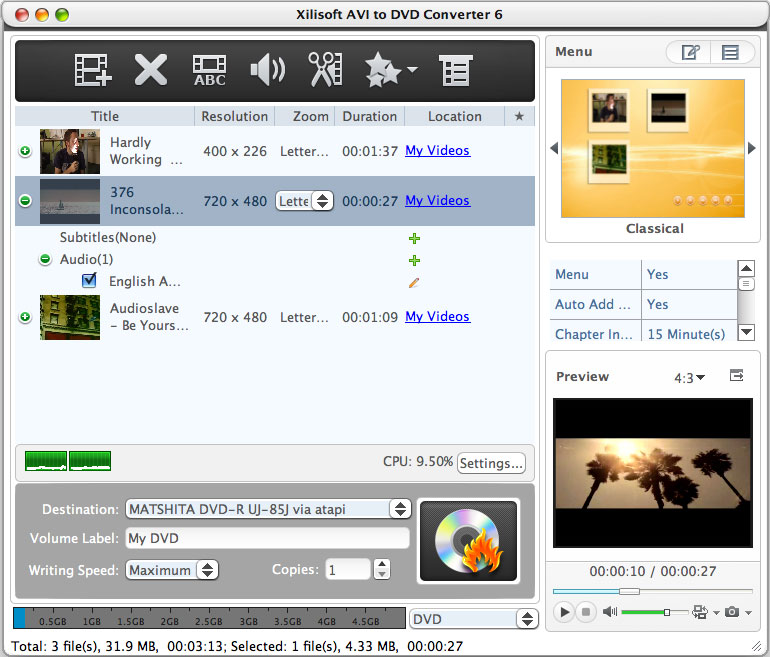Expand the Hardly Working video entry
Screen dimensions: 770x657
(x=25, y=151)
